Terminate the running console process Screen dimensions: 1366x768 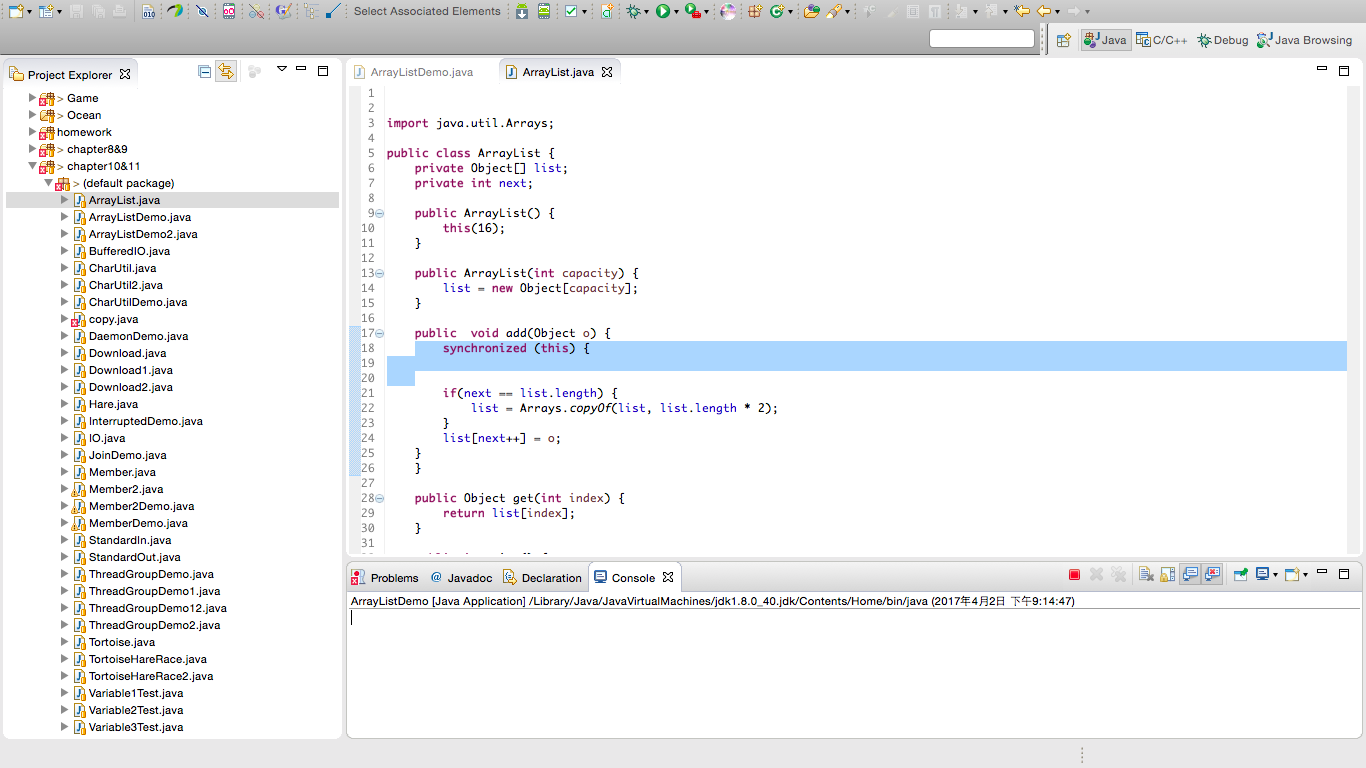[1074, 574]
